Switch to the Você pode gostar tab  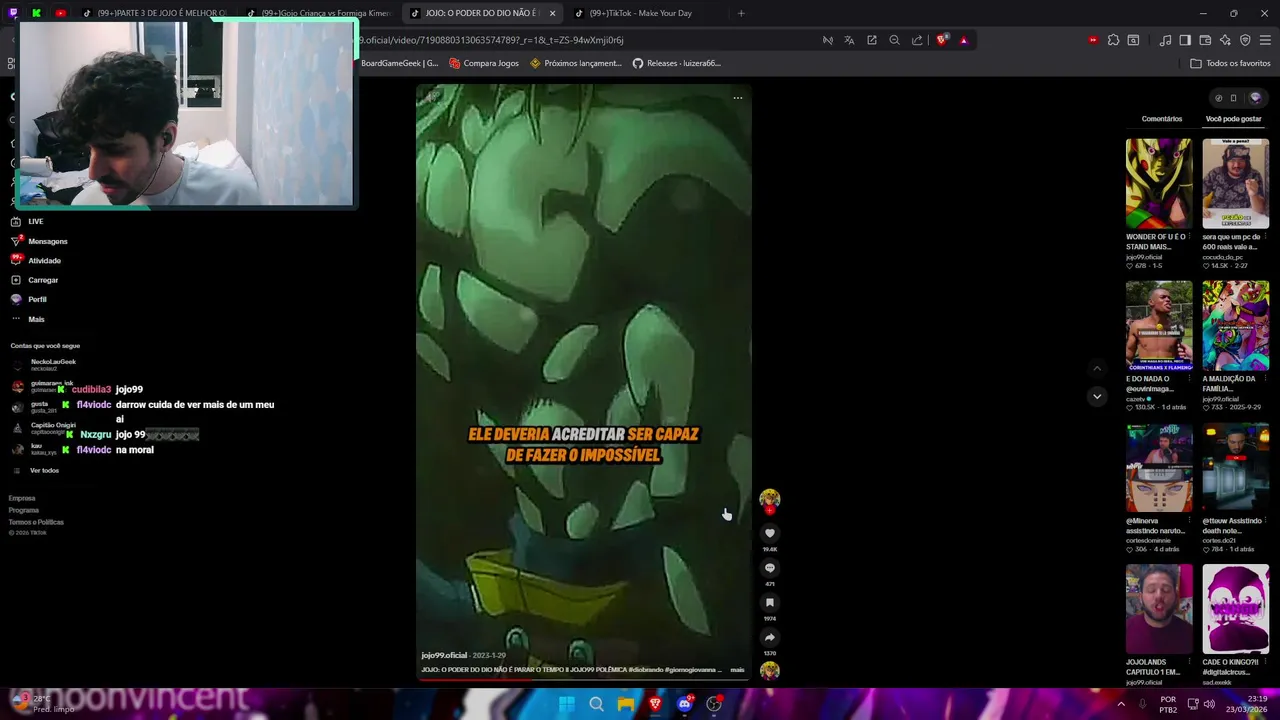(1233, 119)
